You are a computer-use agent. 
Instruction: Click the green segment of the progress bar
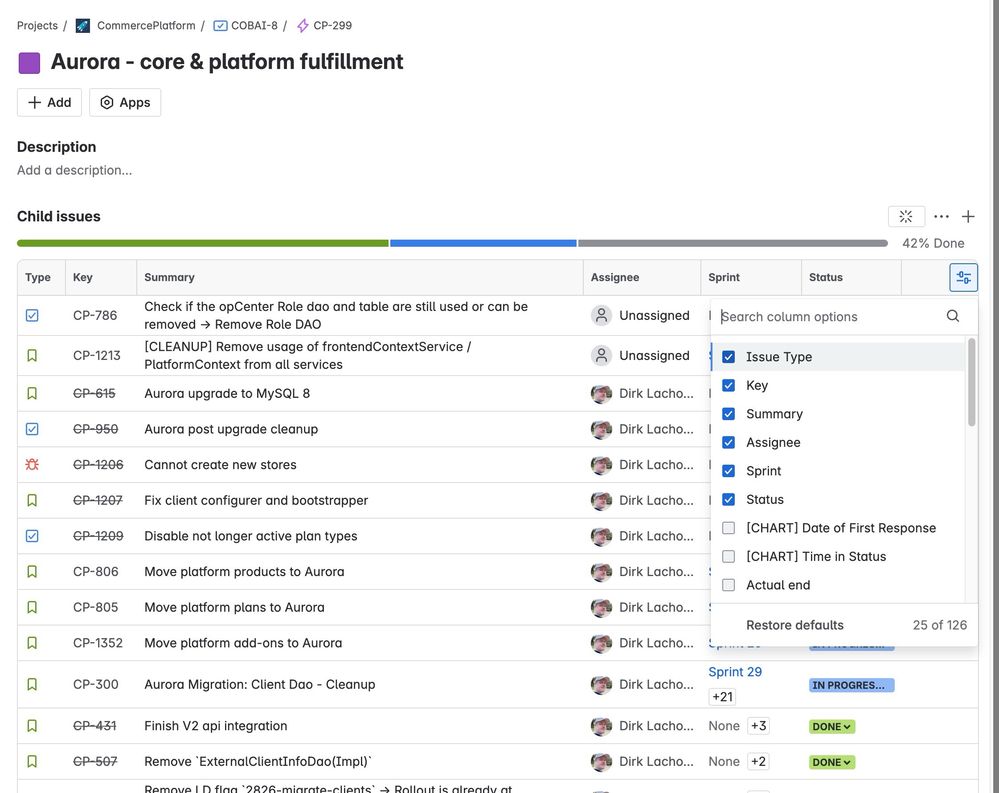[x=200, y=241]
